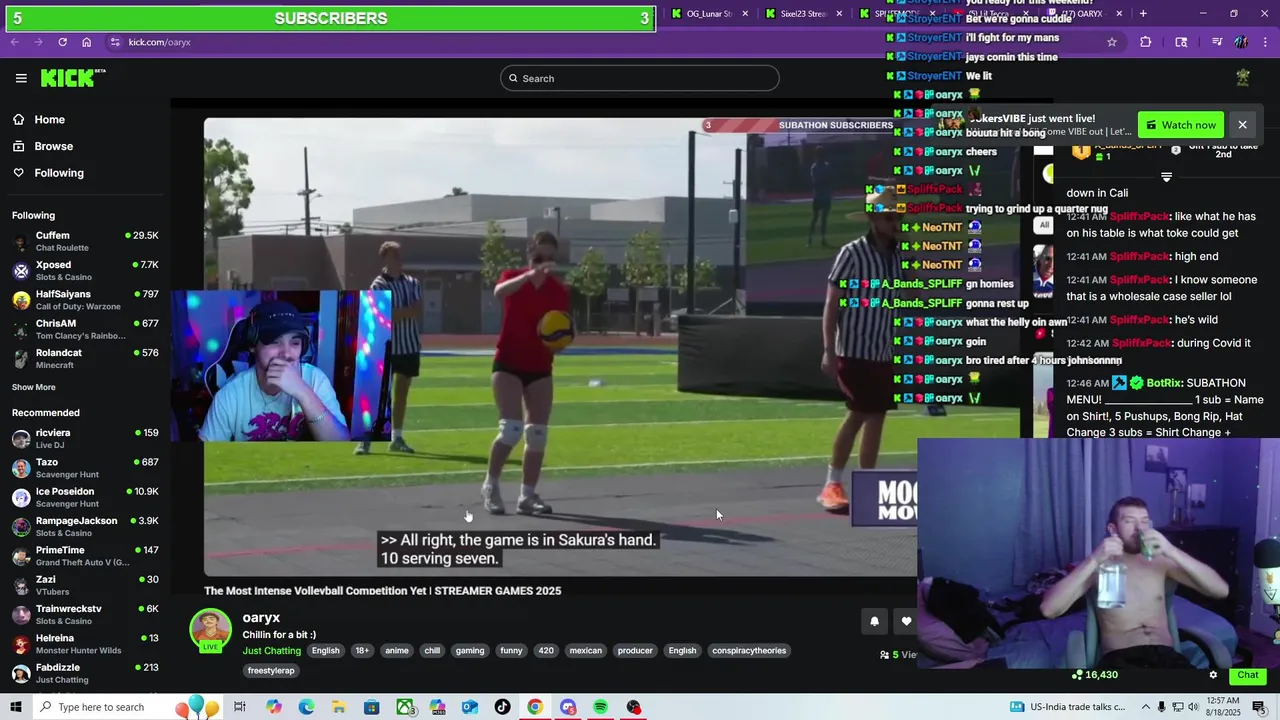
Task: Open the hamburger sidebar menu
Action: pyautogui.click(x=21, y=78)
